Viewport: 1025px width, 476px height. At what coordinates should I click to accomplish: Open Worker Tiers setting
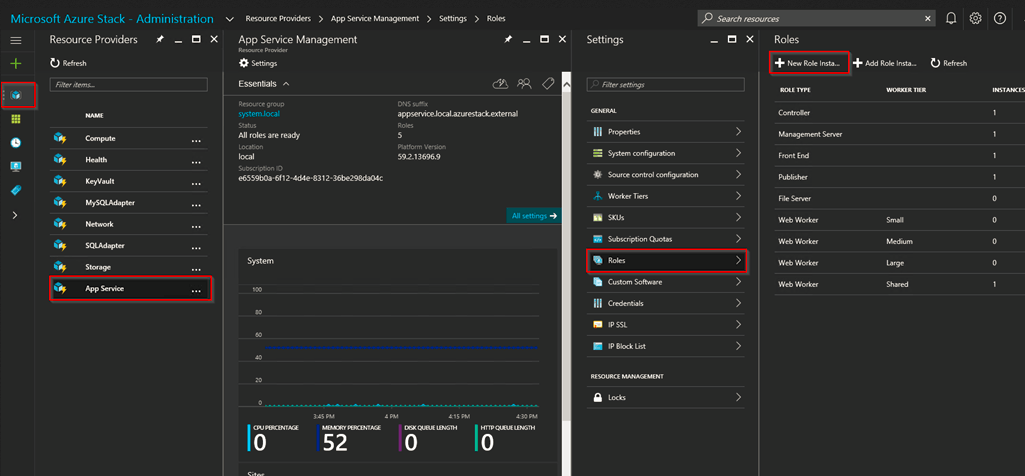(x=665, y=196)
